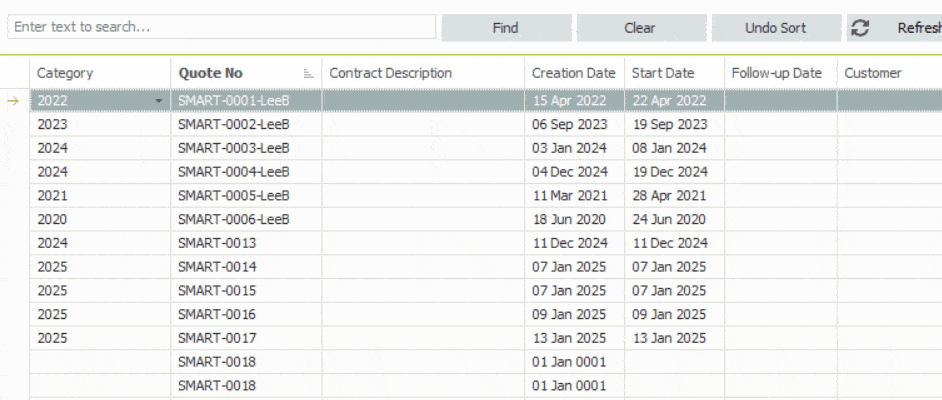Click the Find button
Image resolution: width=942 pixels, height=400 pixels.
pos(506,28)
